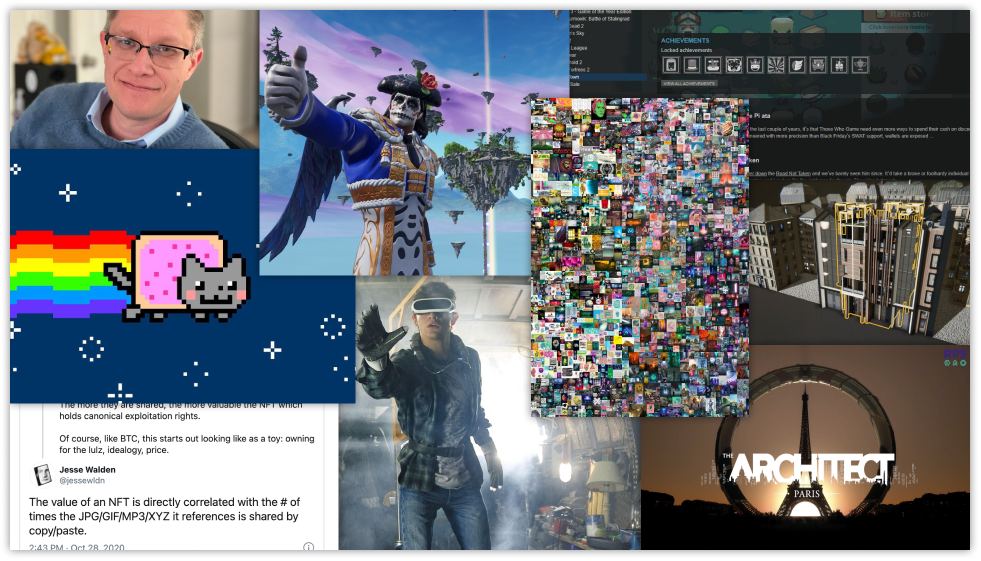Screen dimensions: 981x561
Task: Click the first locked achievement icon in row
Action: click(x=671, y=64)
